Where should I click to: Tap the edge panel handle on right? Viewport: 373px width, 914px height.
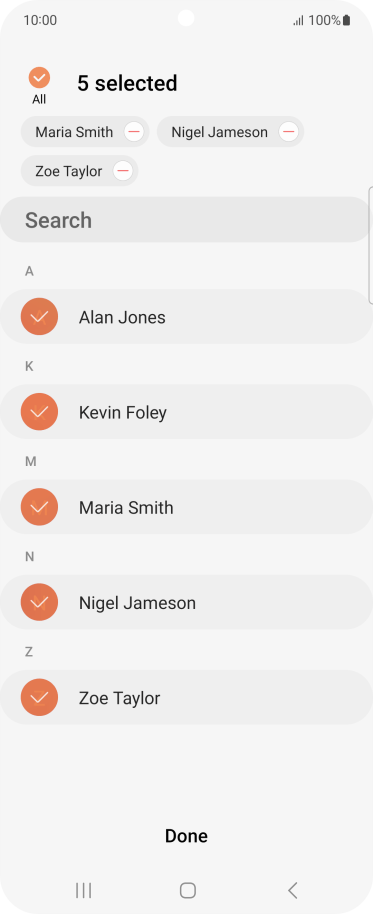[x=371, y=245]
